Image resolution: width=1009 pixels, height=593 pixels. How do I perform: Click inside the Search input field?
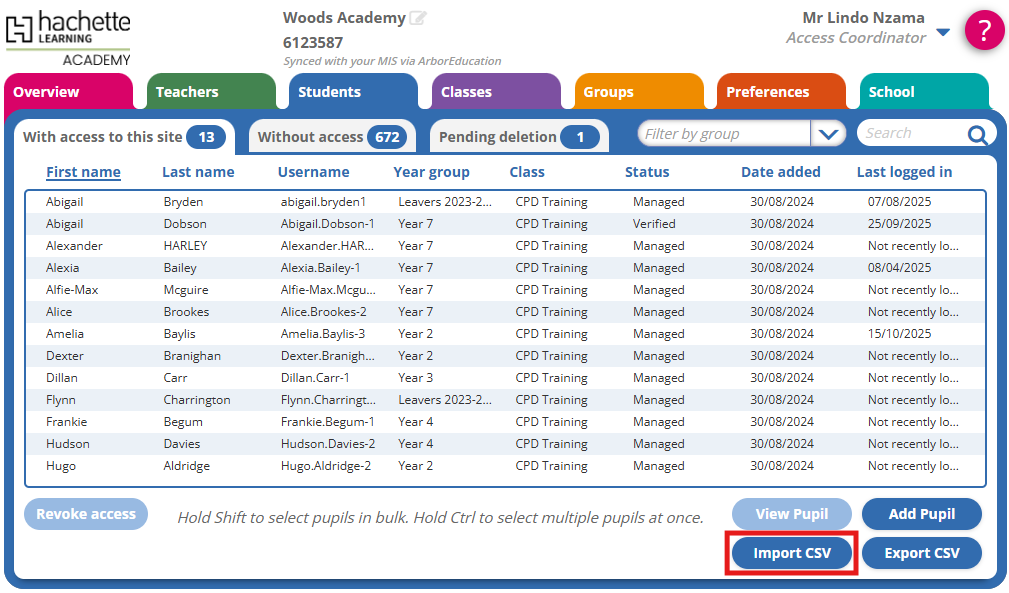coord(910,134)
